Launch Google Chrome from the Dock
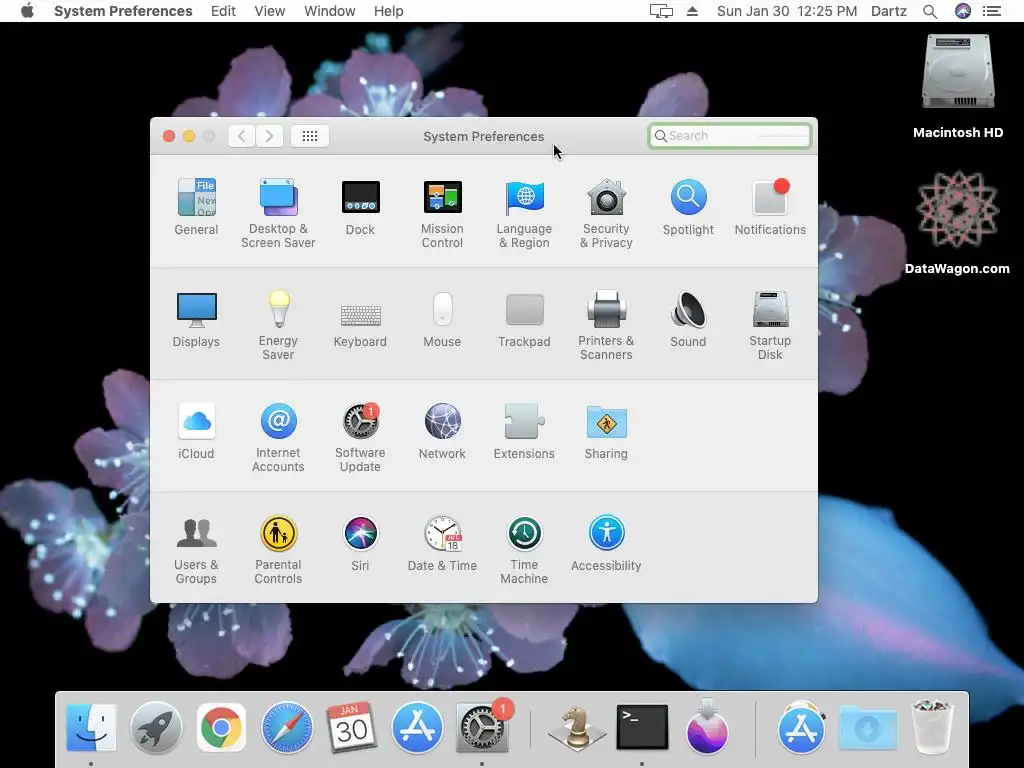This screenshot has width=1024, height=768. point(221,728)
